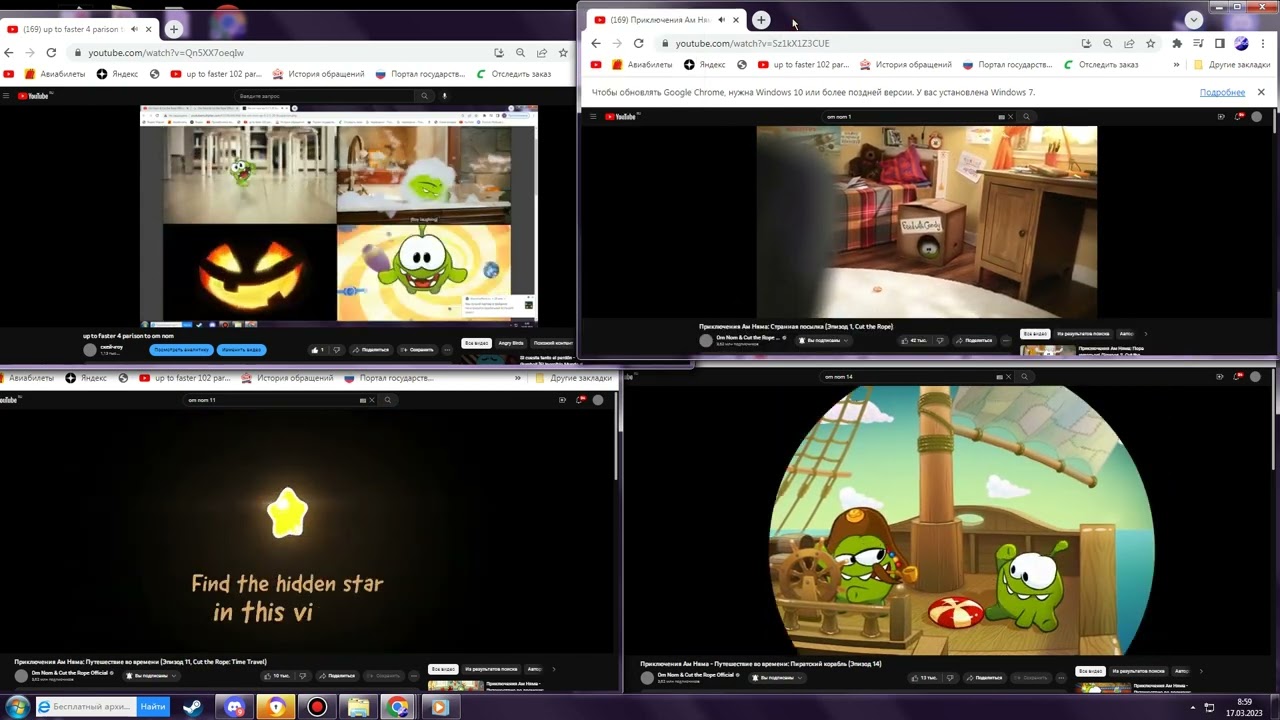Mute the 'up to faster 4 parison' tab audio
The width and height of the screenshot is (1280, 720).
(134, 29)
